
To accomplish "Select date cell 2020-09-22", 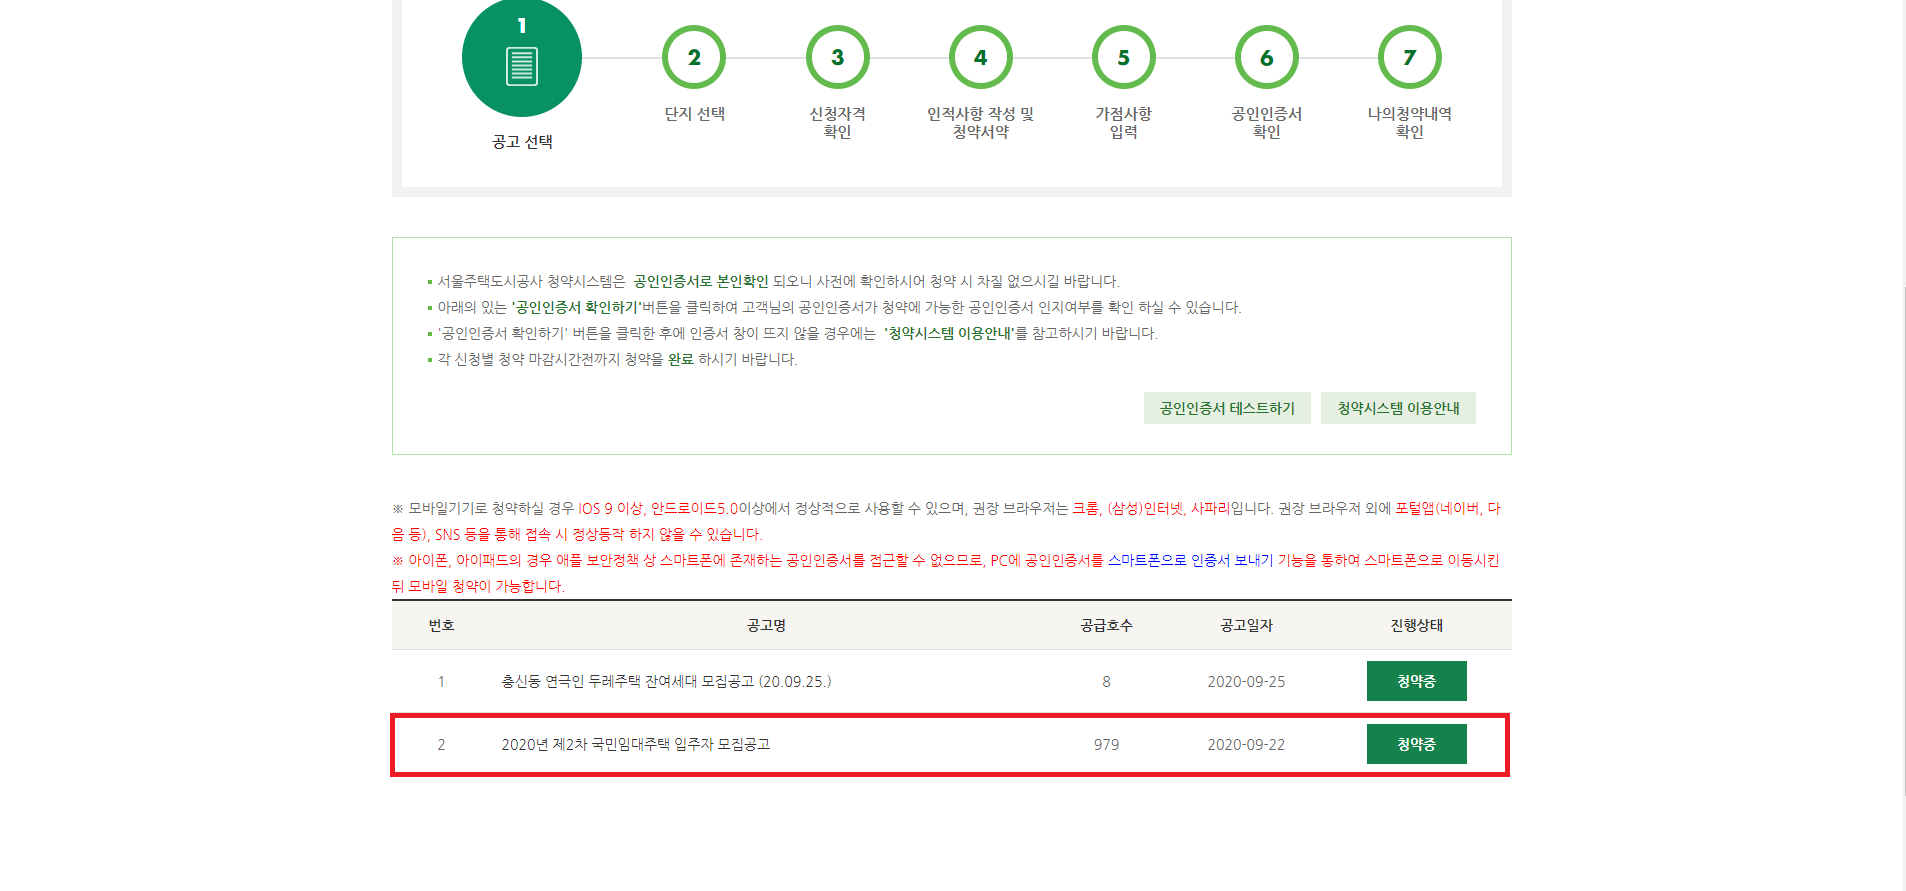I will tap(1246, 744).
